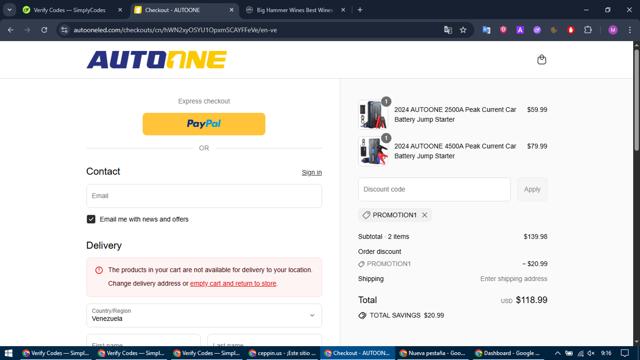Click the translate page icon

click(448, 30)
